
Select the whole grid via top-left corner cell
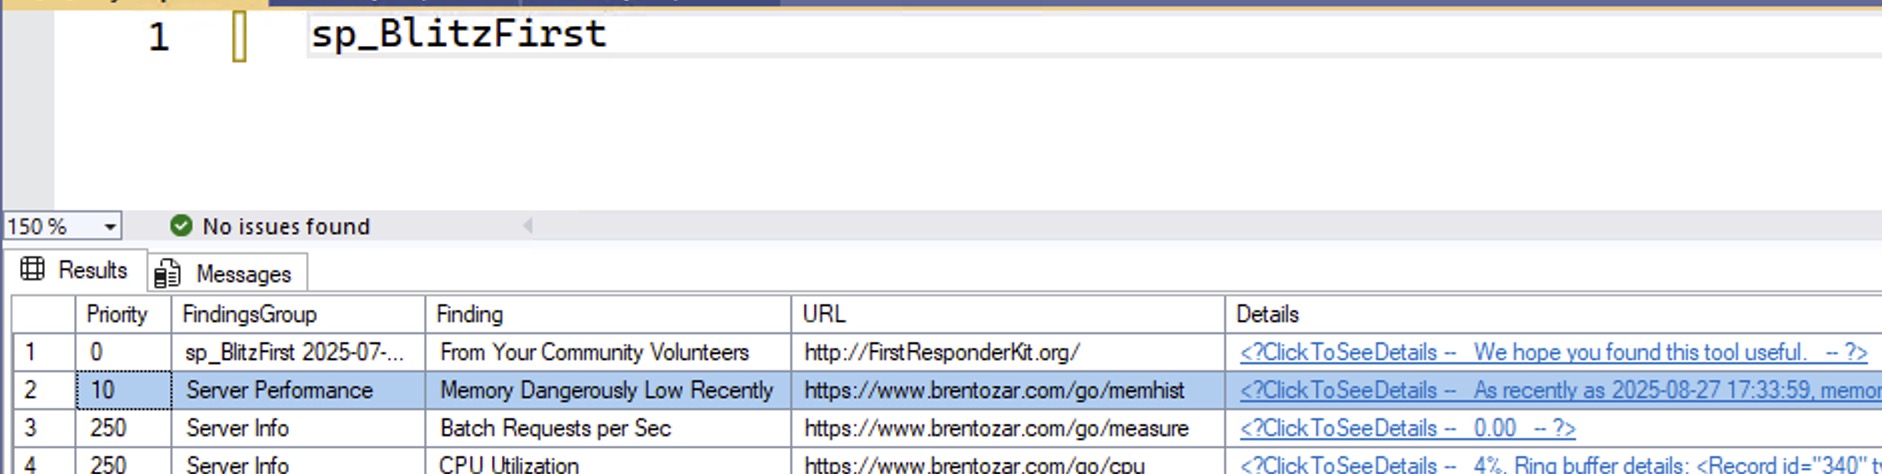[x=43, y=314]
